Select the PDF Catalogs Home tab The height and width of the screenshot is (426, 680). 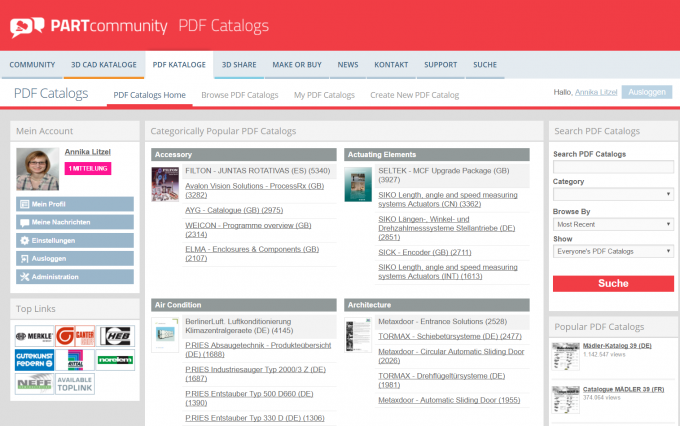150,95
